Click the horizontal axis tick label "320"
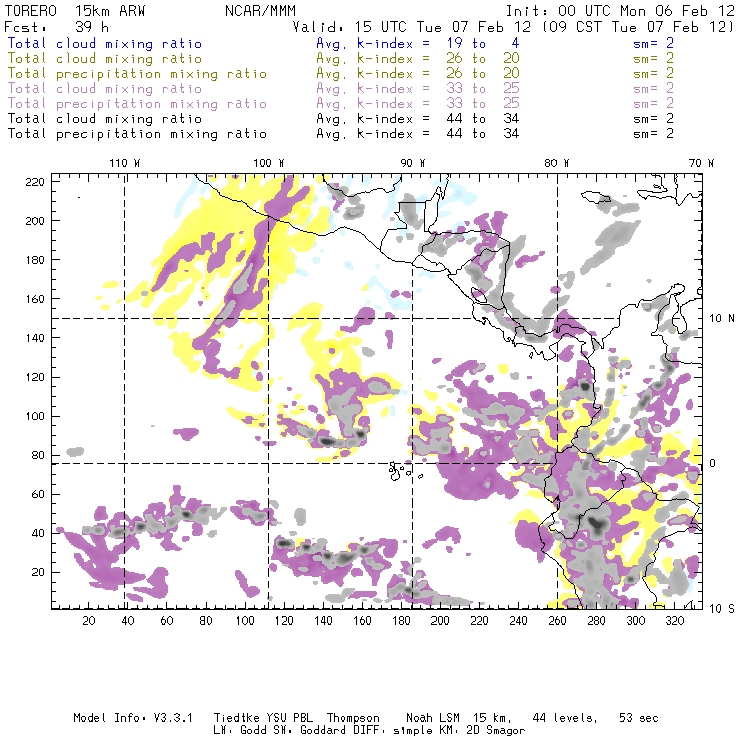Image resolution: width=740 pixels, height=740 pixels. click(674, 621)
